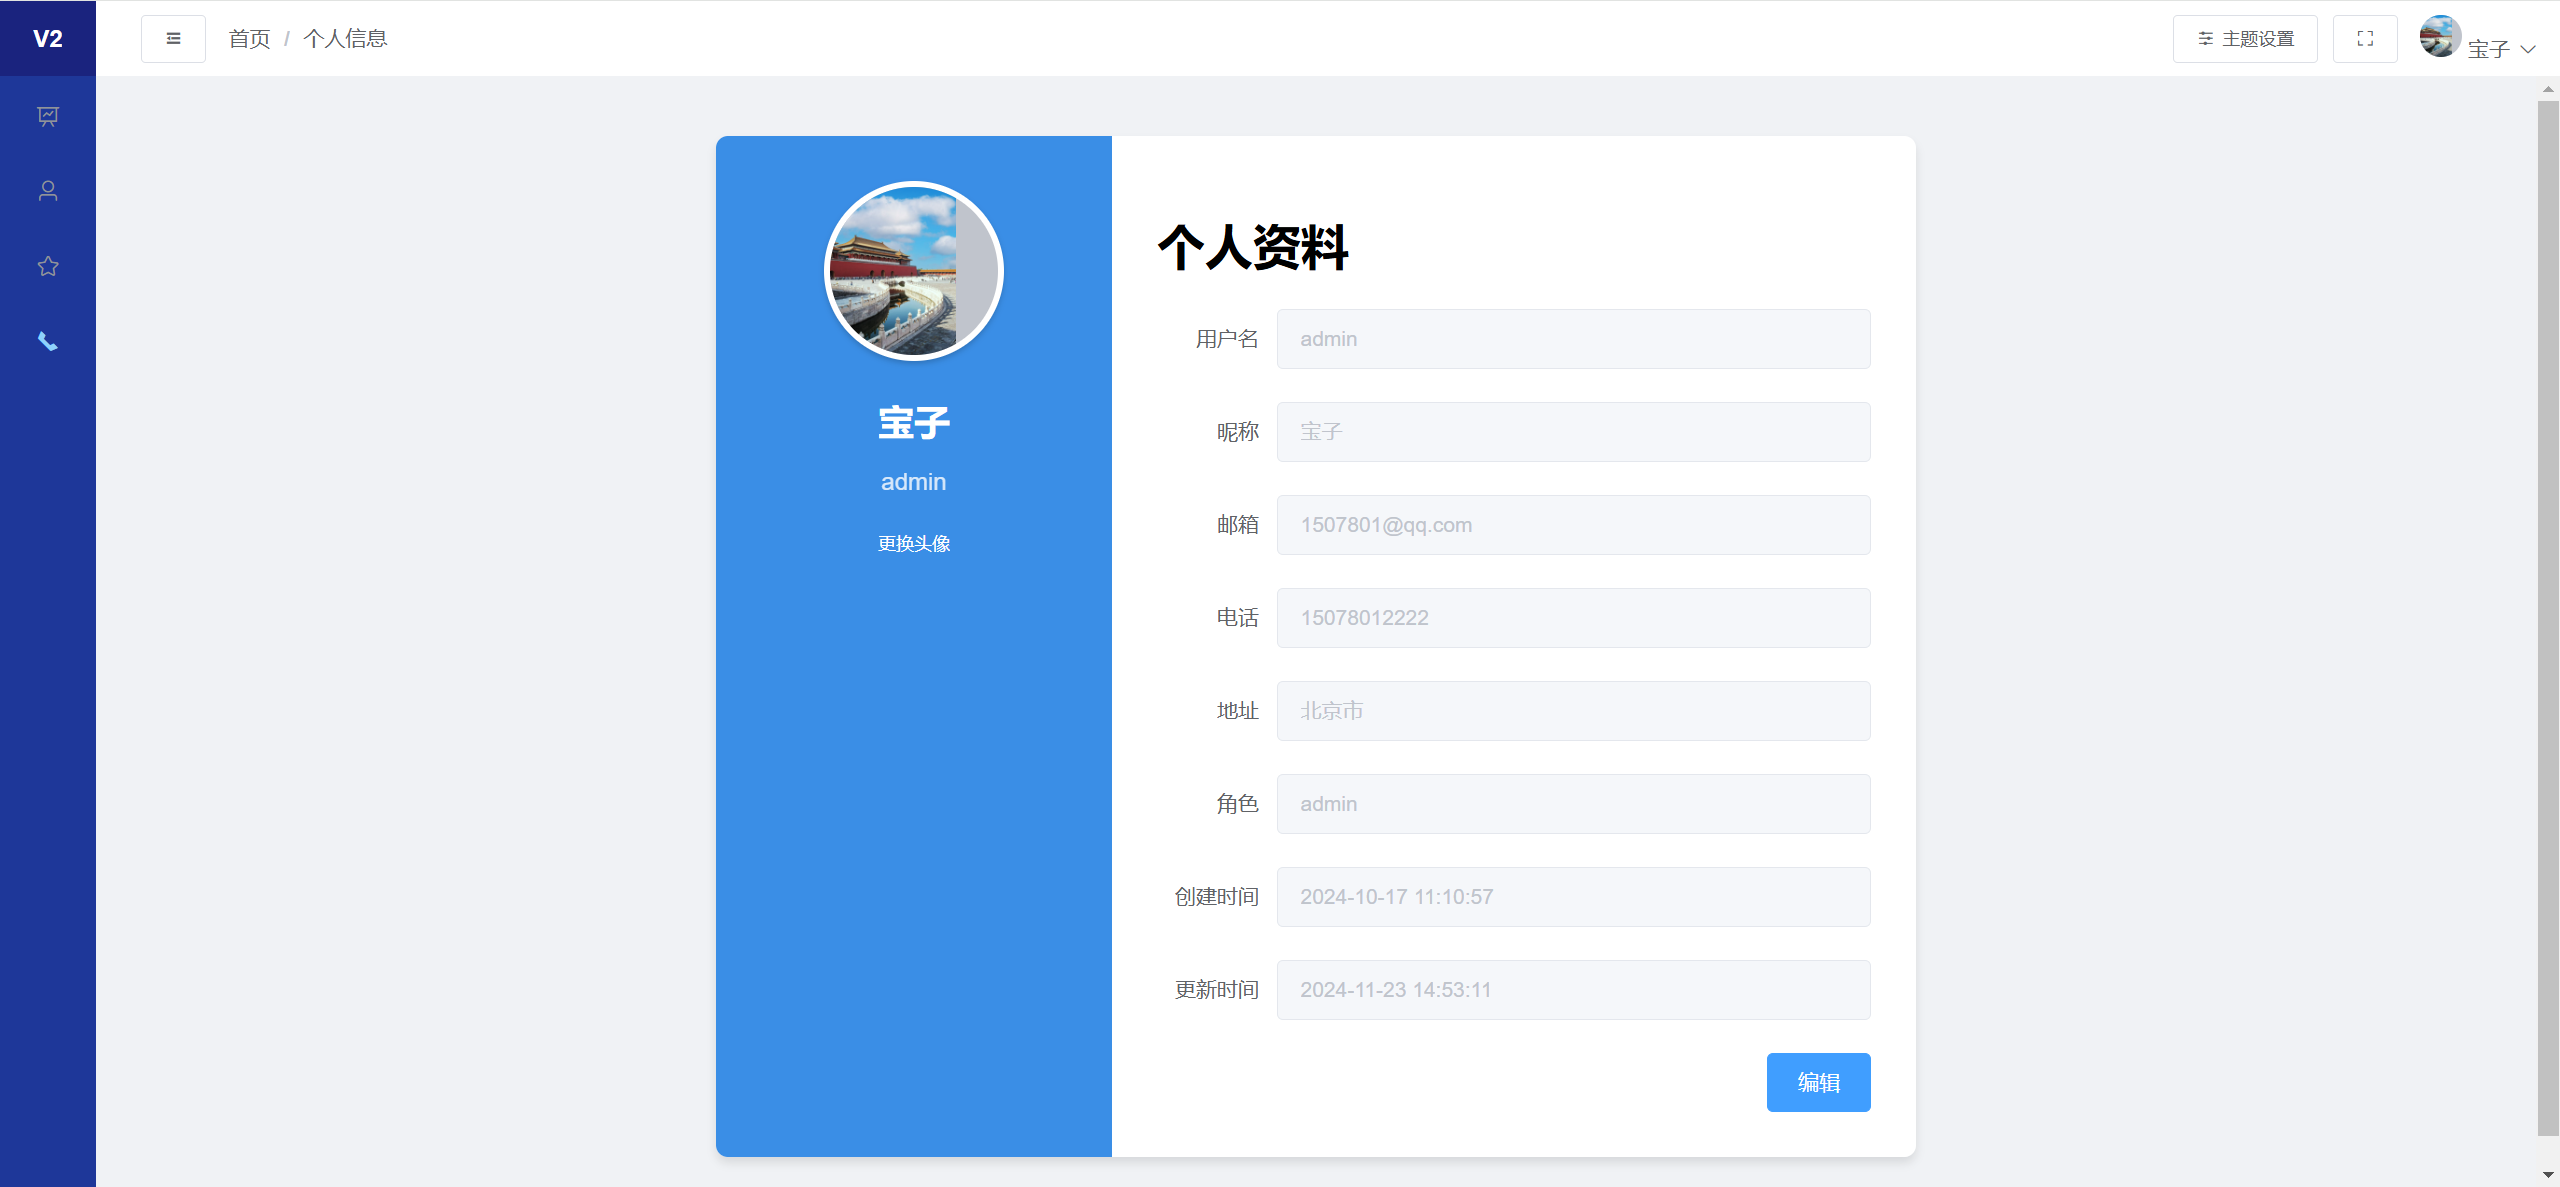
Task: Click the 更新时间 field 2024-11-23 14:53:11
Action: 1573,990
